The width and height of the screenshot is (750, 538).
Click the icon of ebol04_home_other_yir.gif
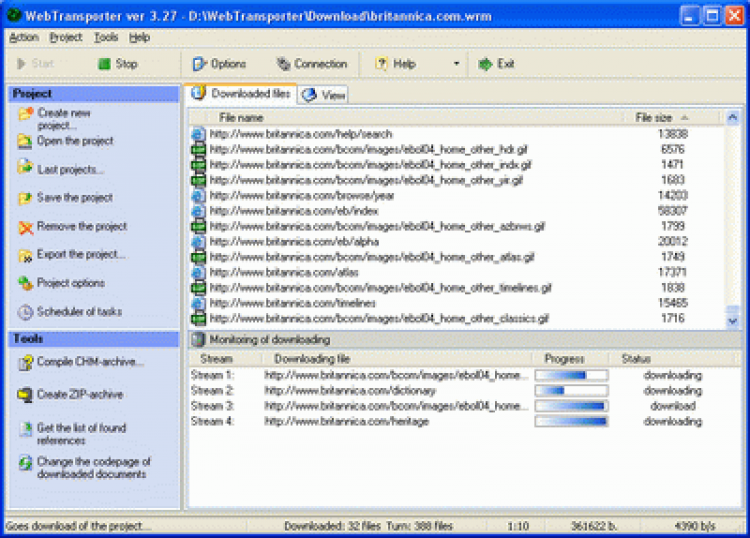coord(198,180)
